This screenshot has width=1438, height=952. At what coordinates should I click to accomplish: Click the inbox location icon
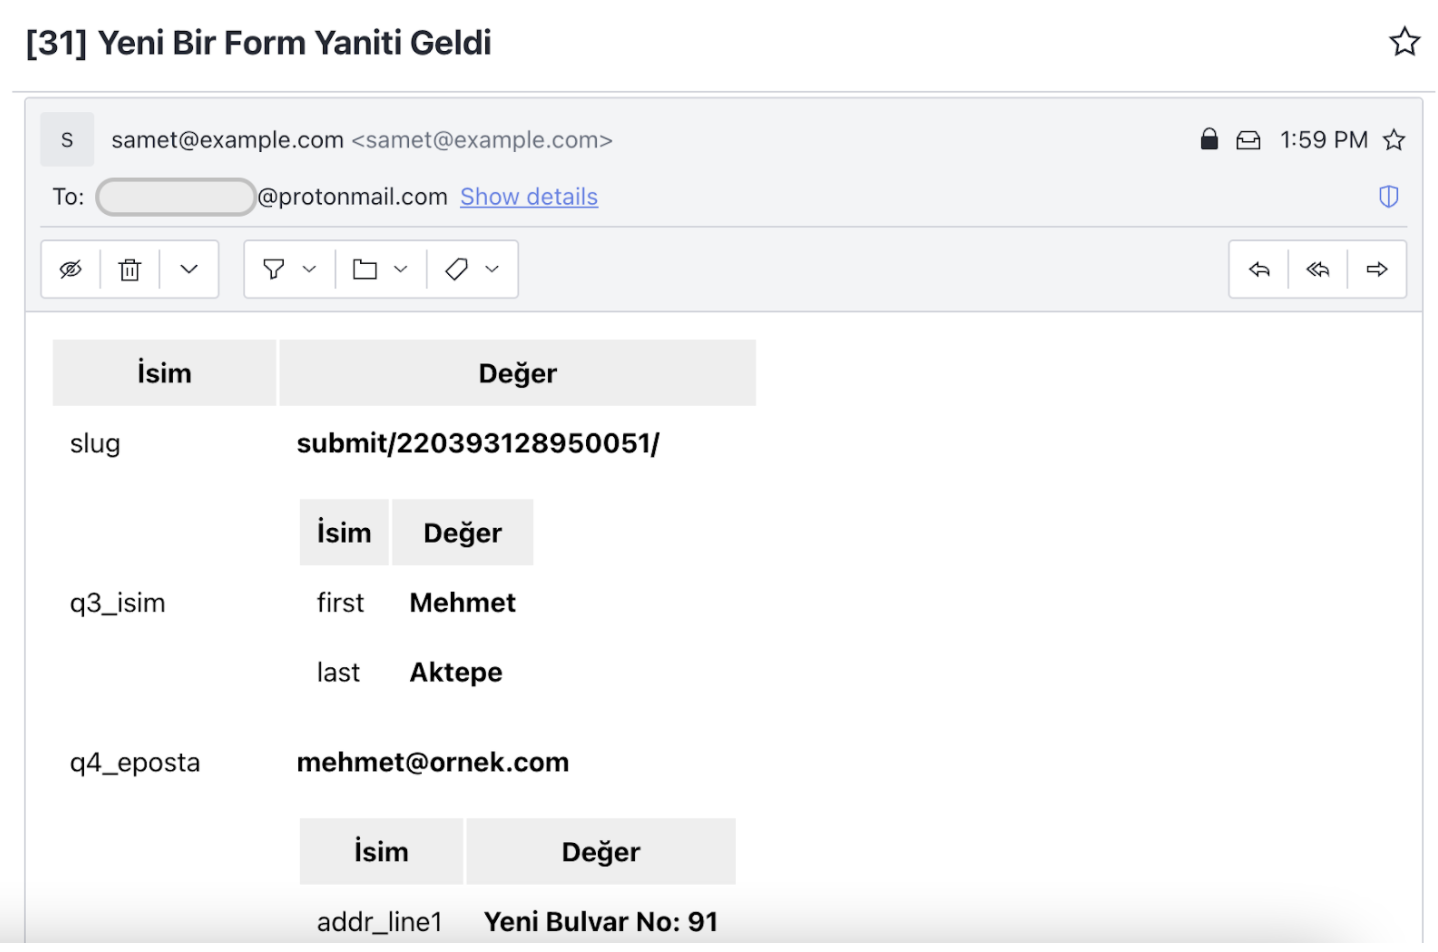click(x=1248, y=140)
